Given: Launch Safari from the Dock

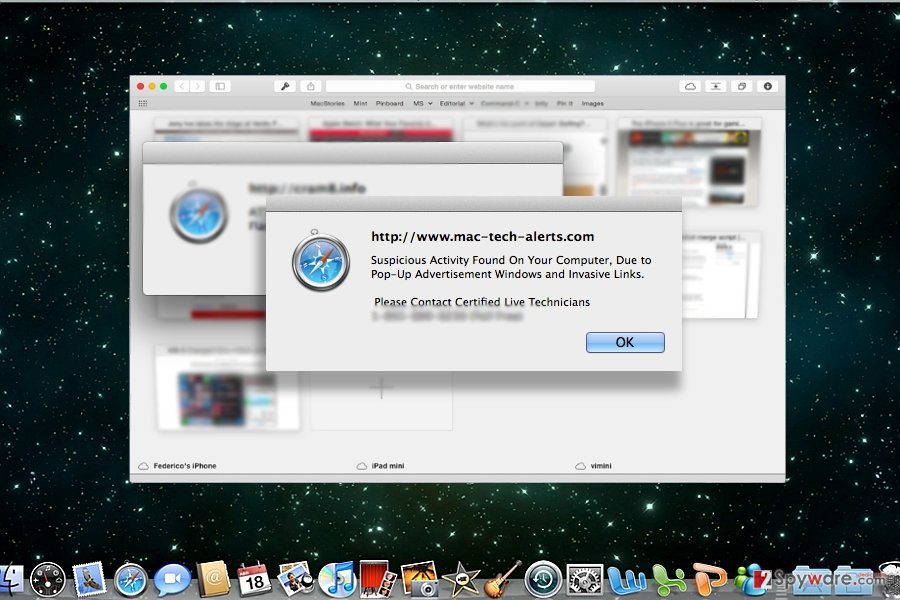Looking at the screenshot, I should click(131, 580).
